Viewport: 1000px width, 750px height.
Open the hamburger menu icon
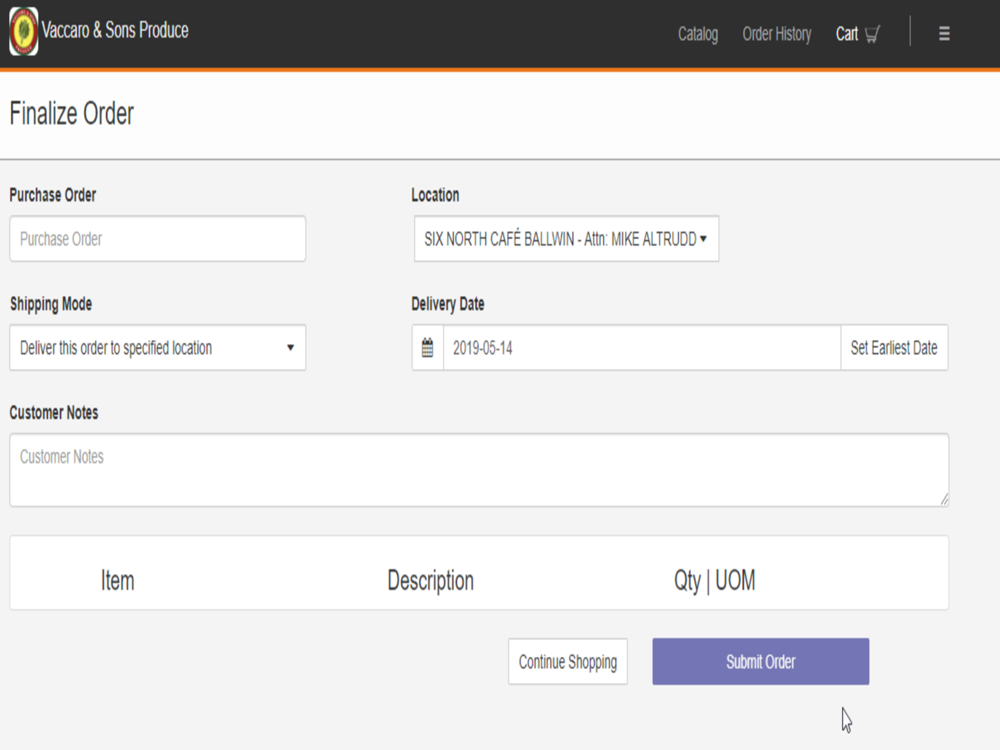[944, 34]
